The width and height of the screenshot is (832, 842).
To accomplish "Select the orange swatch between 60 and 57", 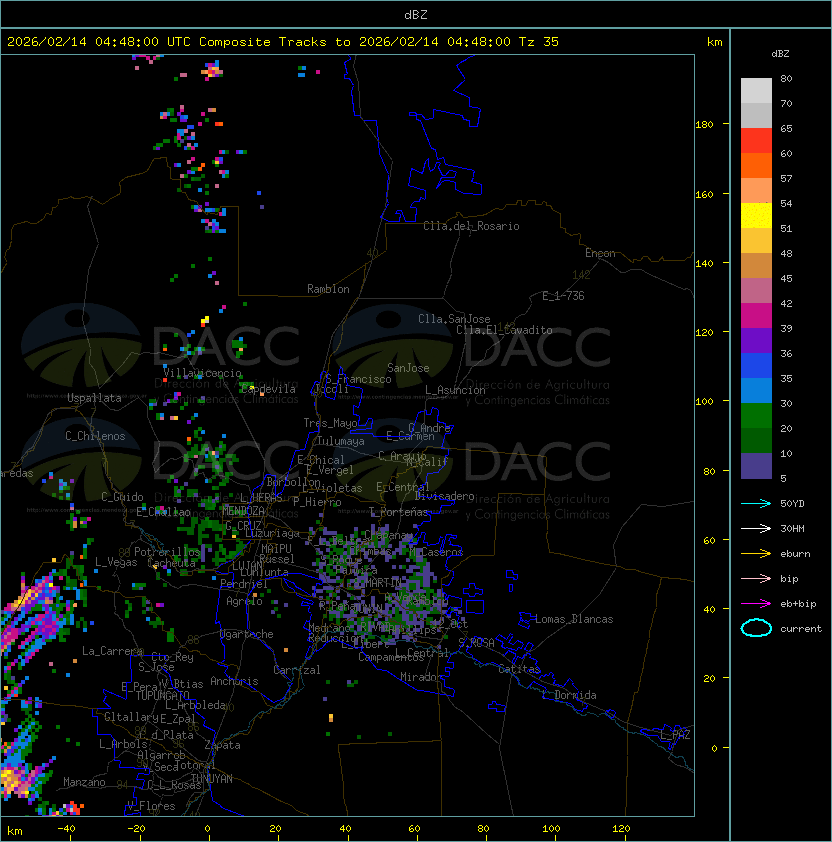I will click(x=756, y=165).
